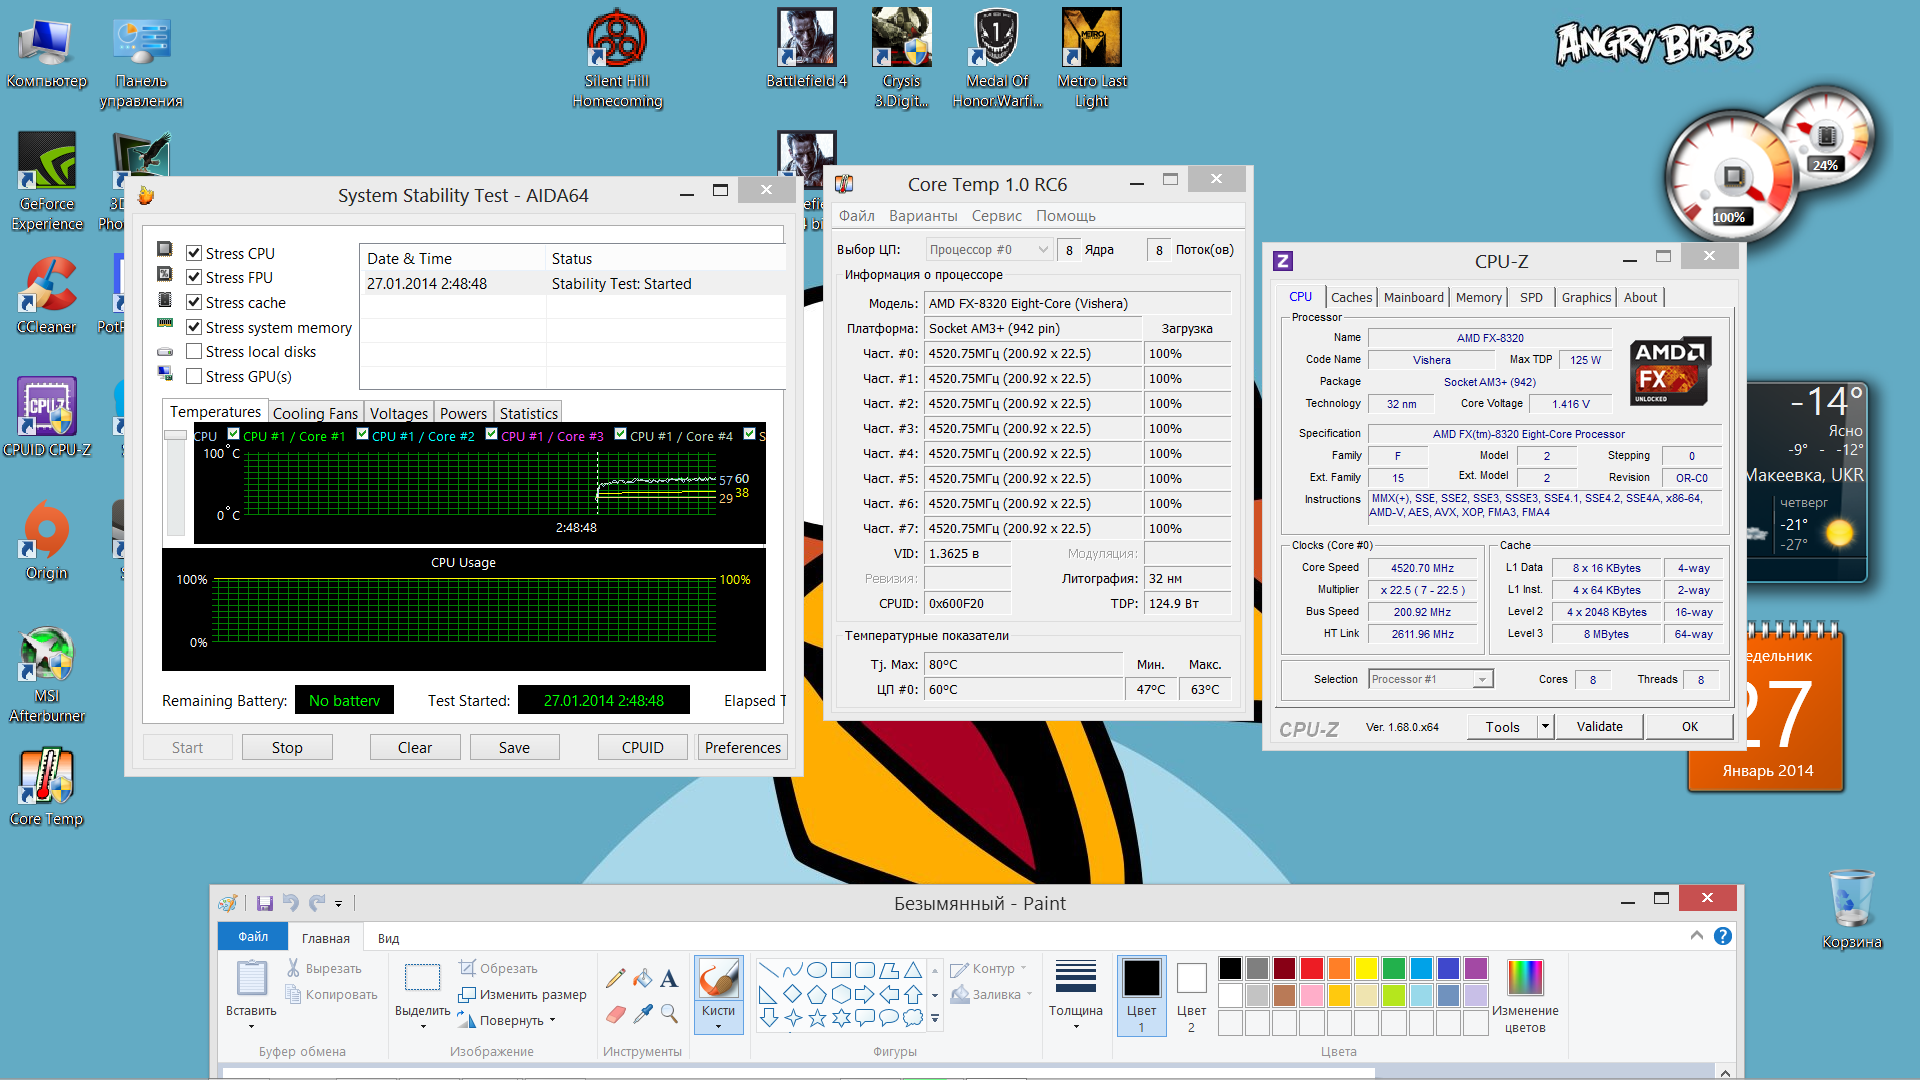
Task: Pick the red color swatch
Action: (1312, 968)
